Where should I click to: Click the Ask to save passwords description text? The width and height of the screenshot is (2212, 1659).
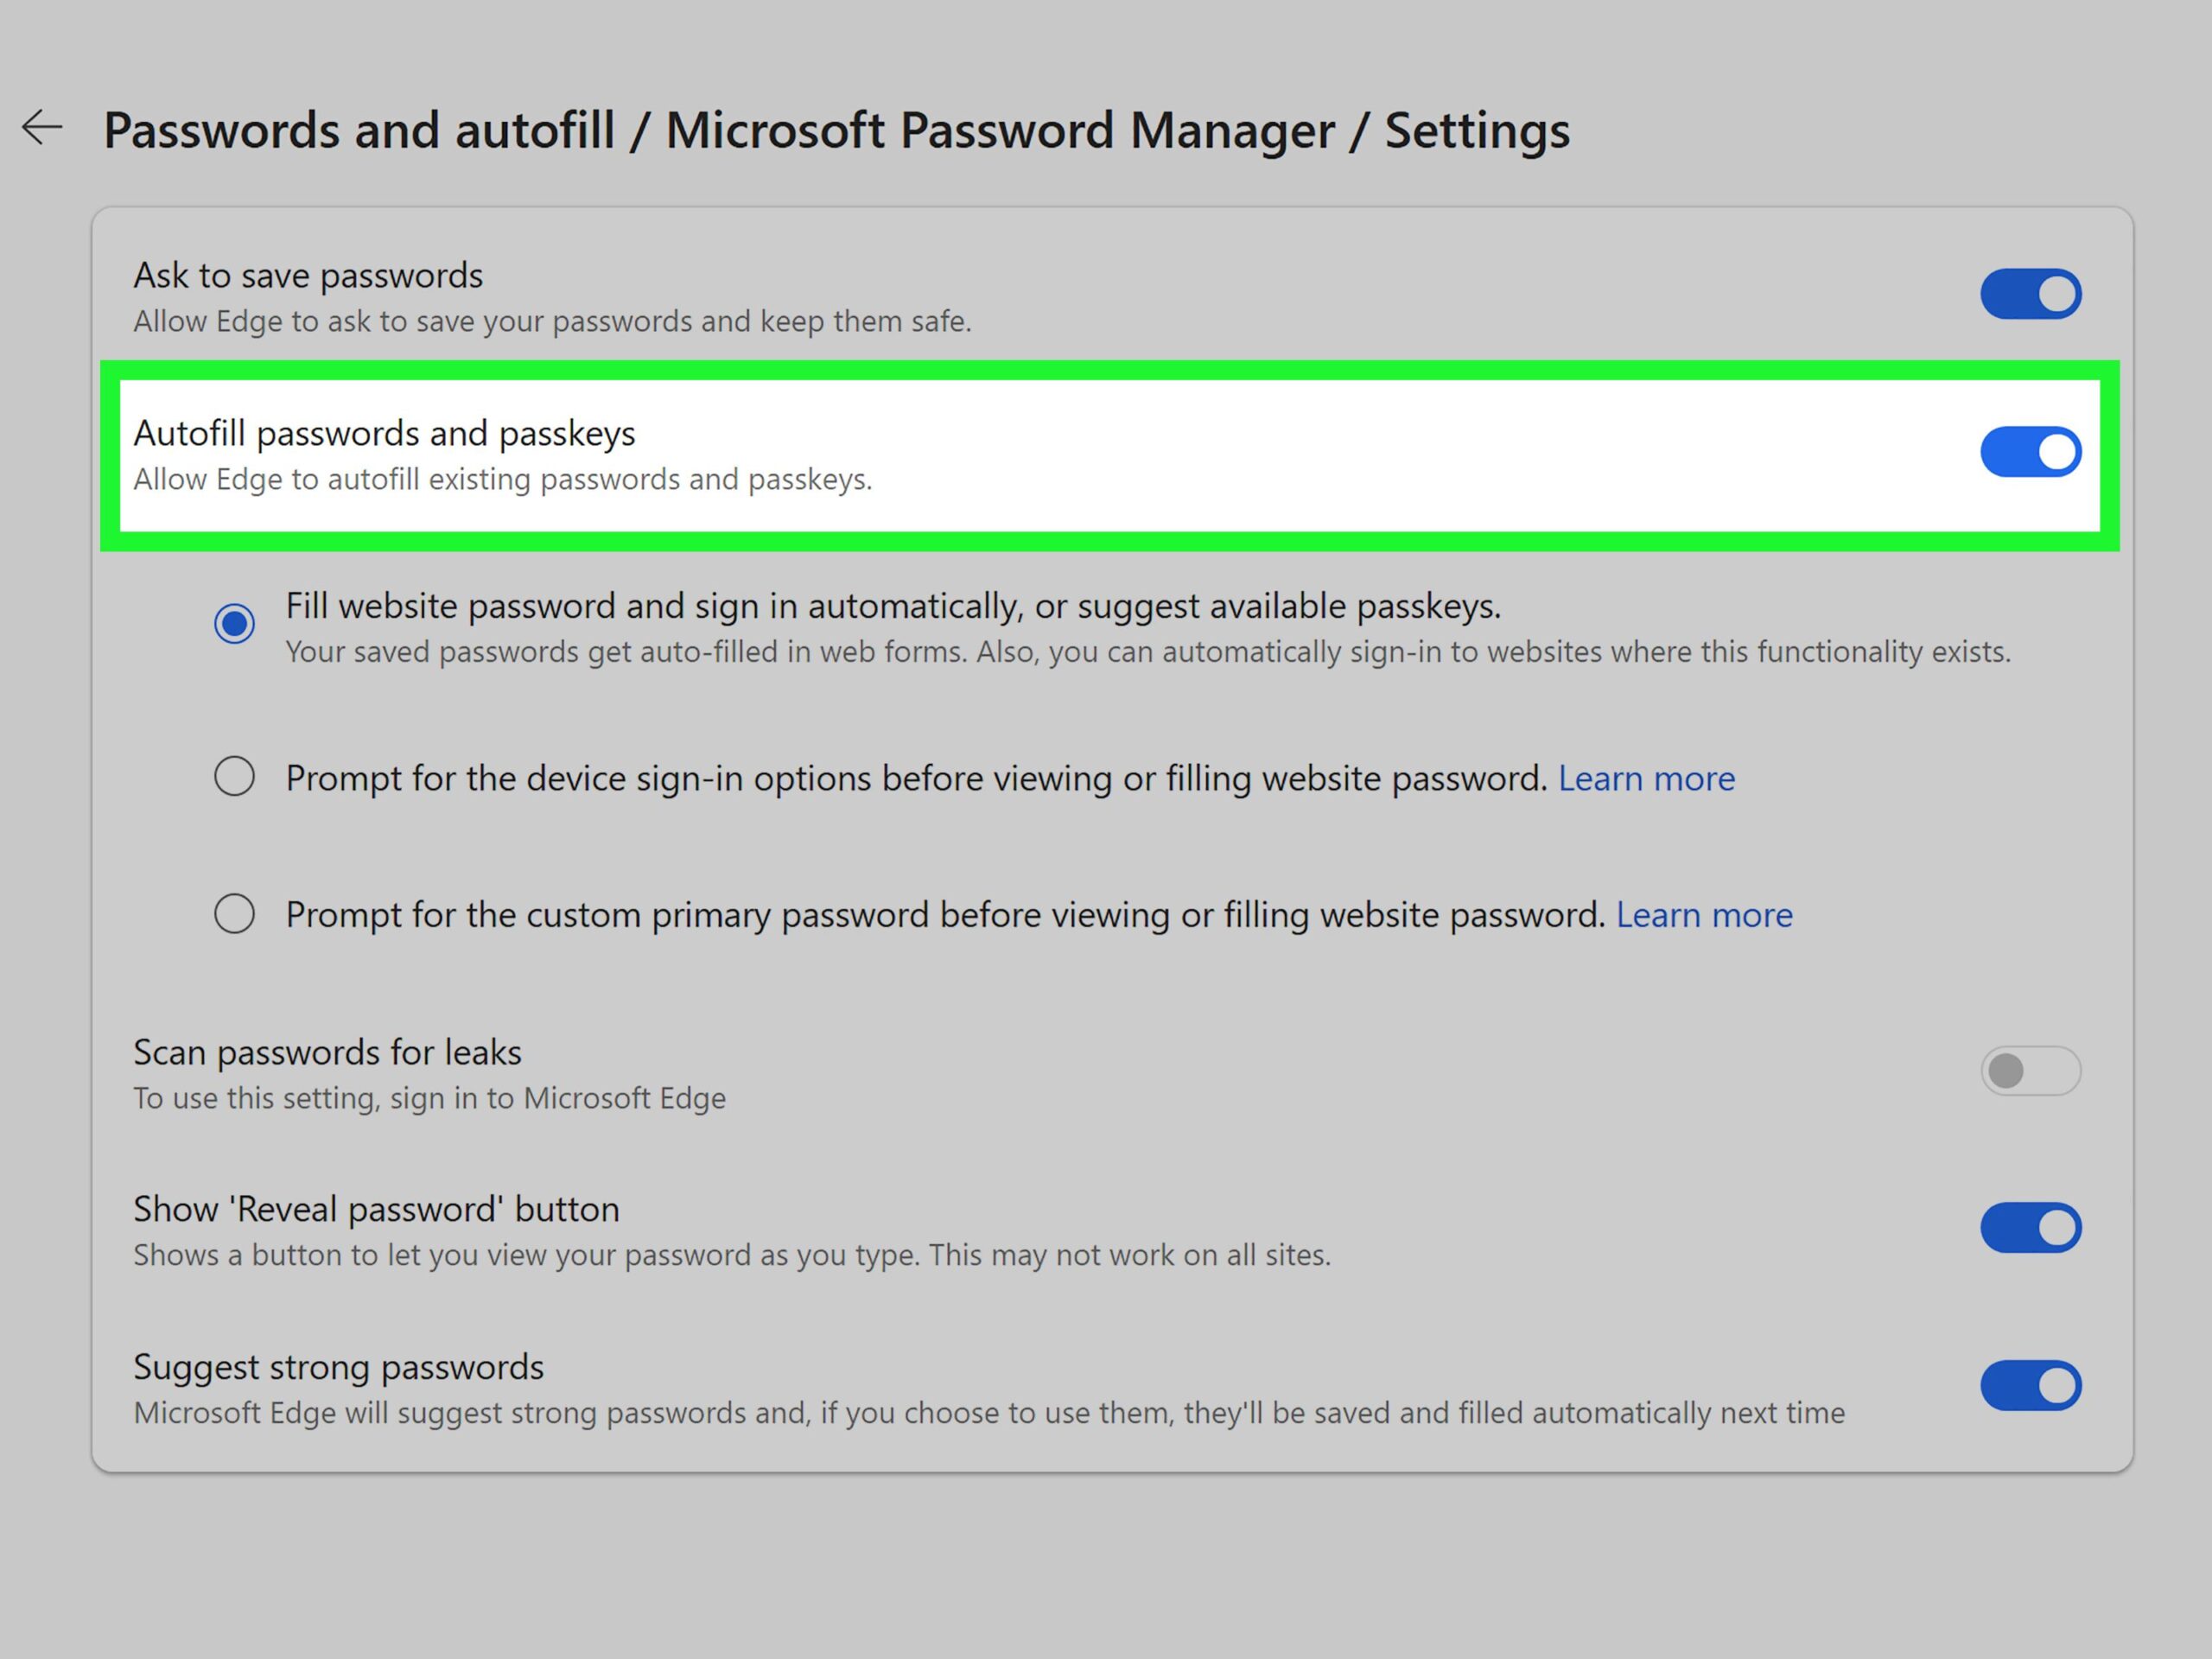[555, 321]
